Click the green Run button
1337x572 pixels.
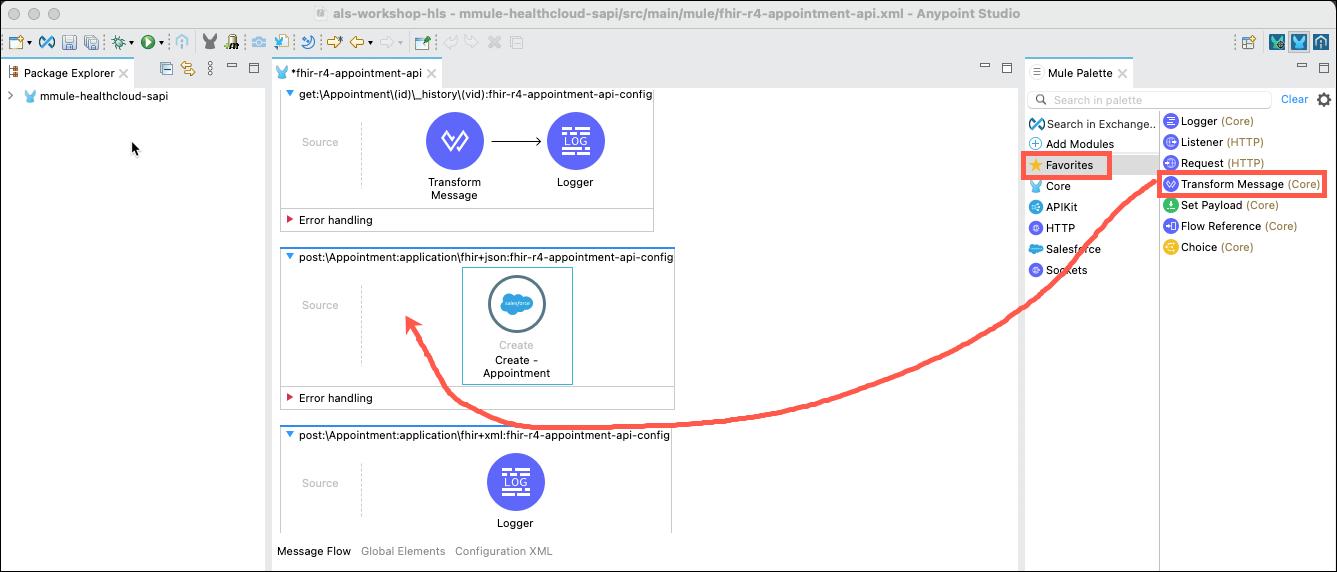pos(147,42)
